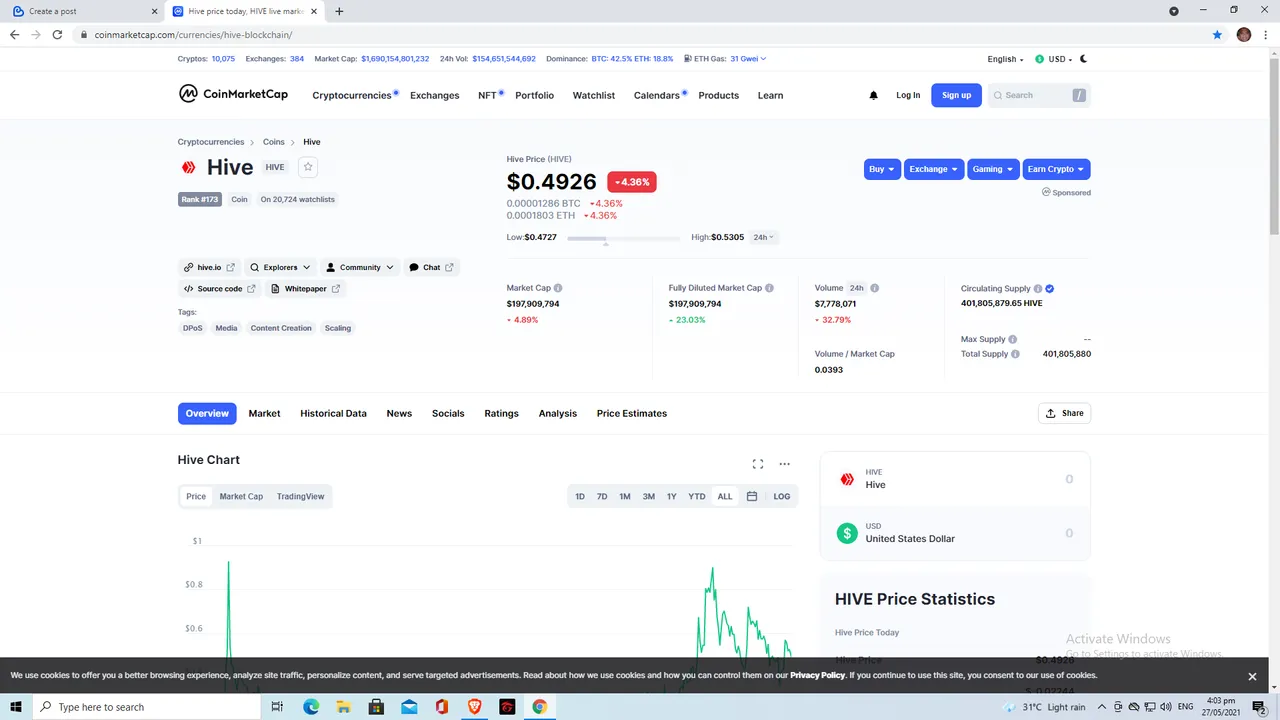This screenshot has width=1280, height=720.
Task: Add Hive to watchlist with star icon
Action: [308, 167]
